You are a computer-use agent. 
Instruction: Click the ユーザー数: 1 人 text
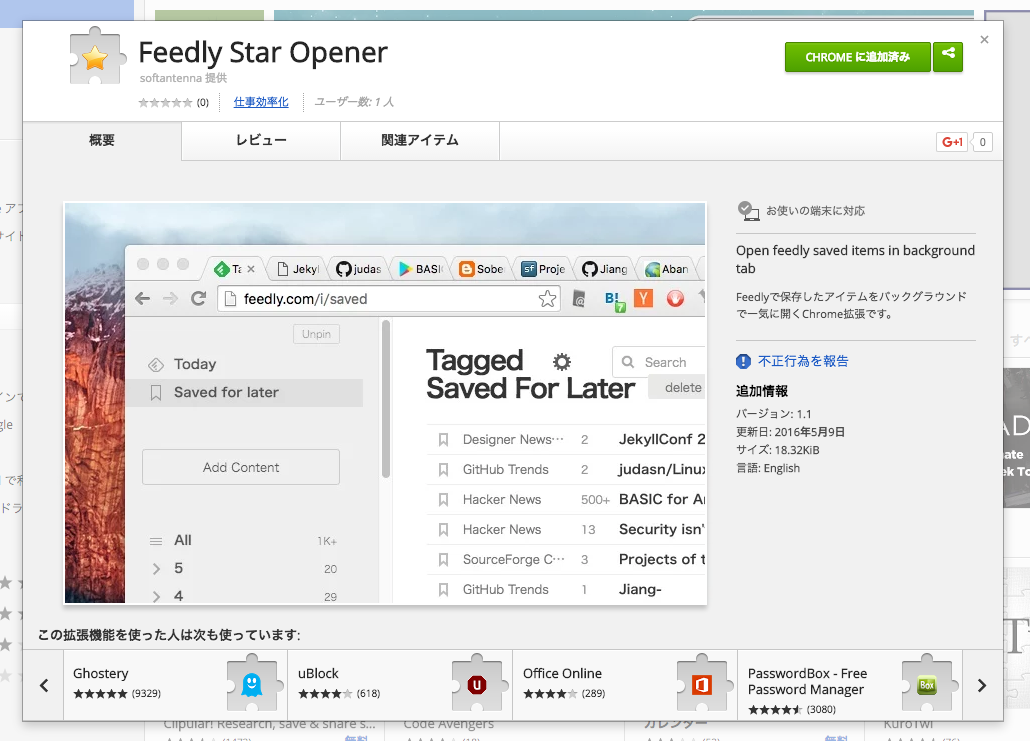tap(353, 102)
